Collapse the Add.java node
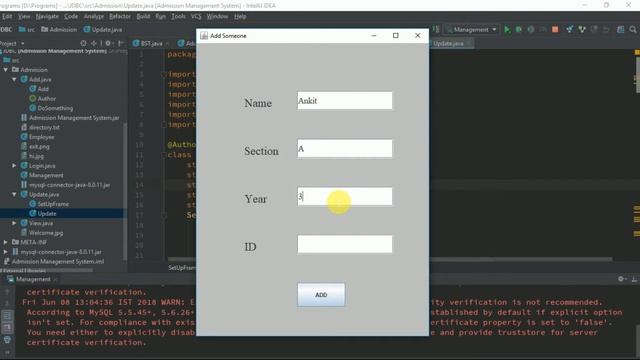Screen dimensions: 640x360 point(14,79)
